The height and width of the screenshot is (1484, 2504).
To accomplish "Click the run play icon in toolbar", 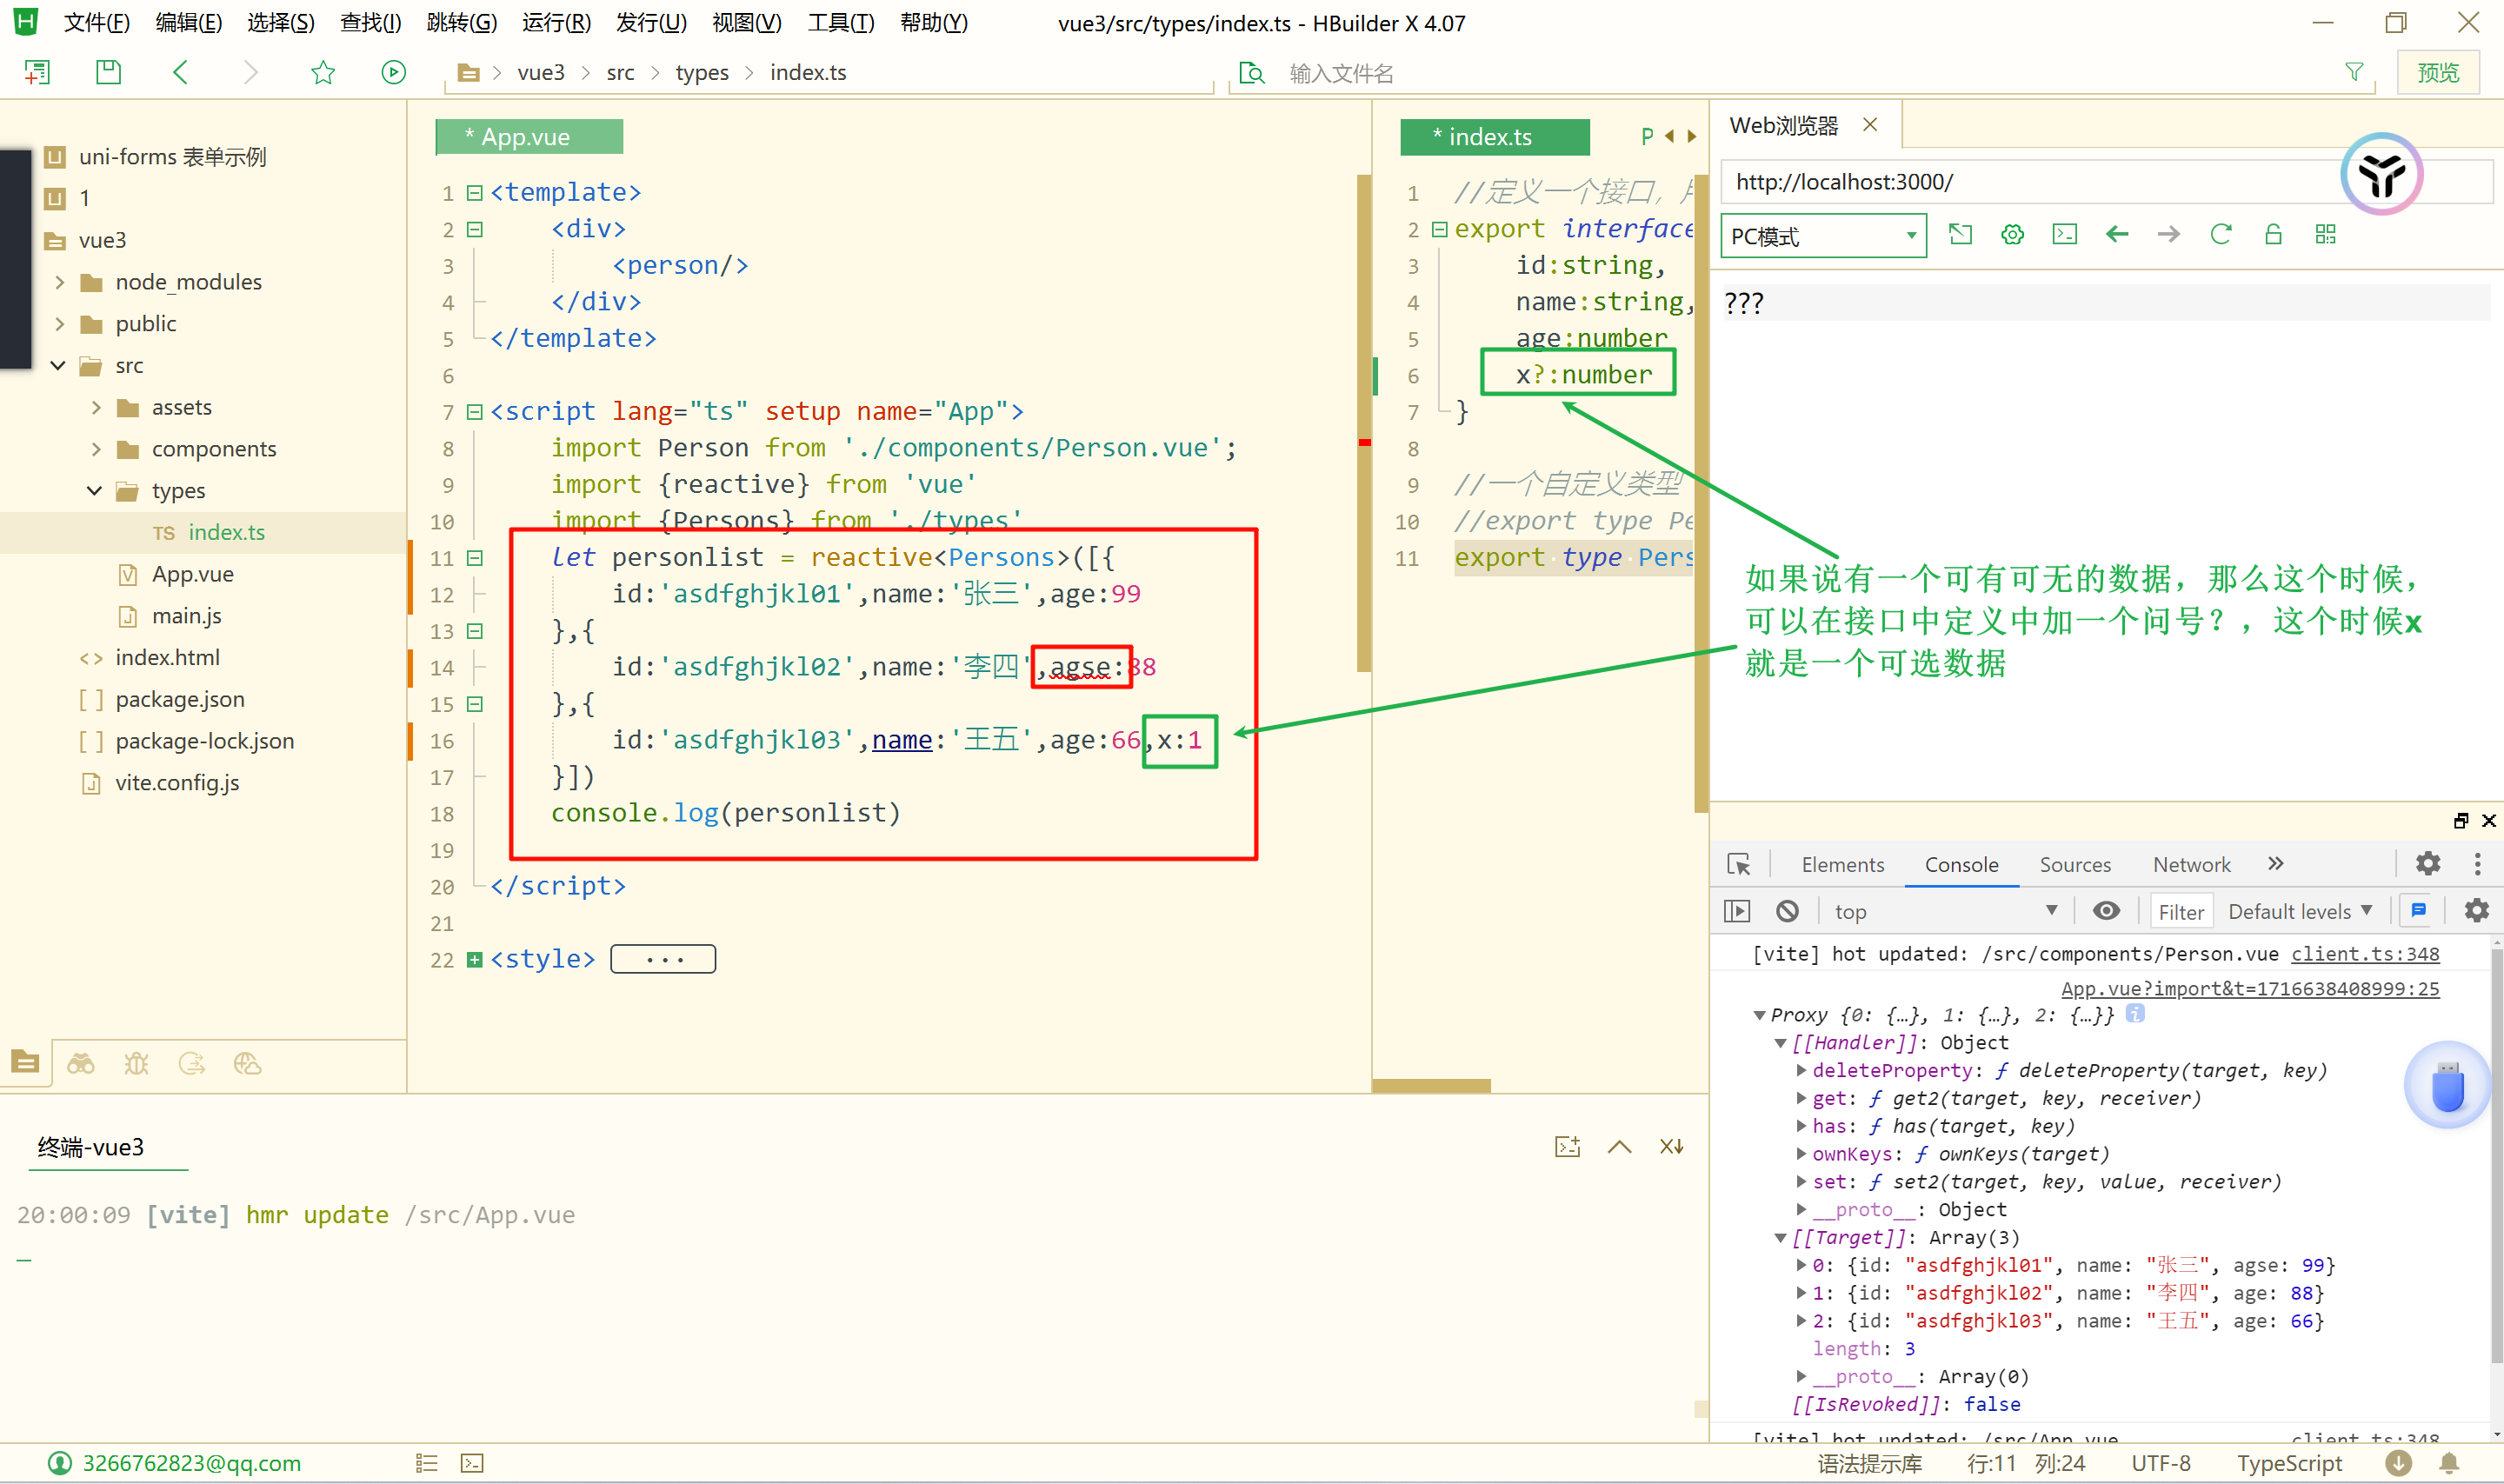I will click(393, 72).
